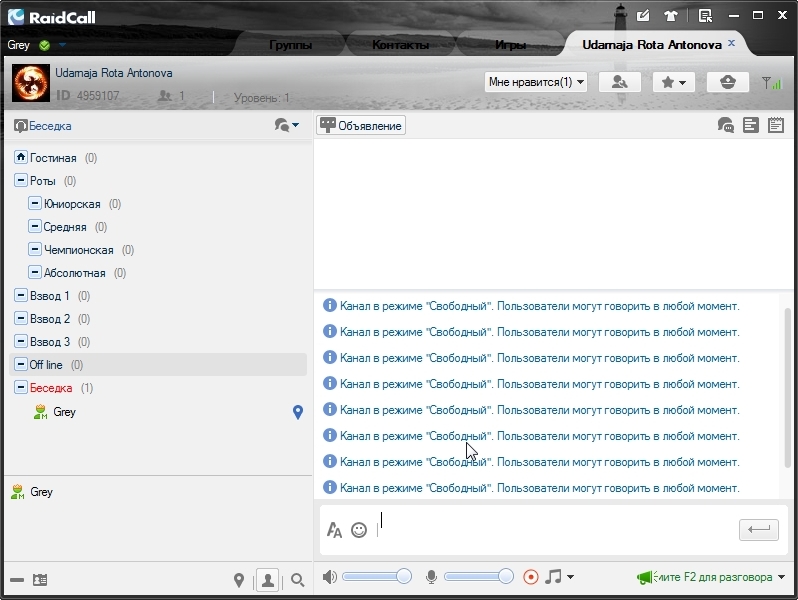Click the invite members button in header
Viewport: 798px width, 600px height.
pyautogui.click(x=619, y=82)
